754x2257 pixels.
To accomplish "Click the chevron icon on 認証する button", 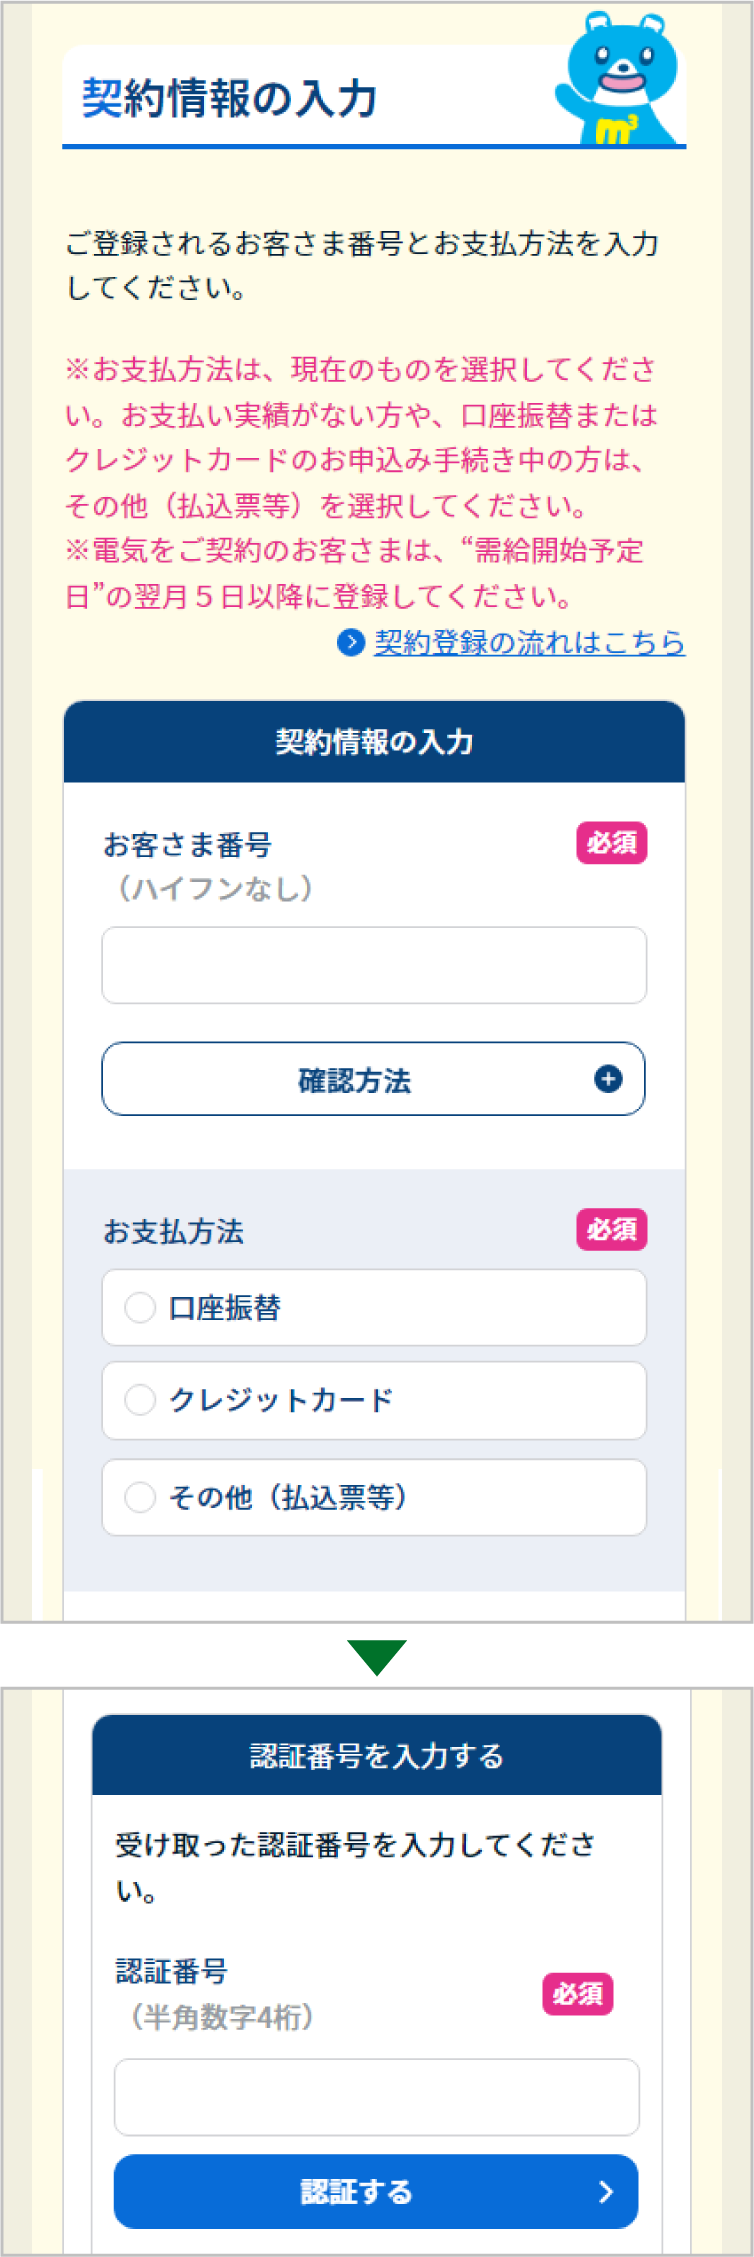I will [x=605, y=2192].
